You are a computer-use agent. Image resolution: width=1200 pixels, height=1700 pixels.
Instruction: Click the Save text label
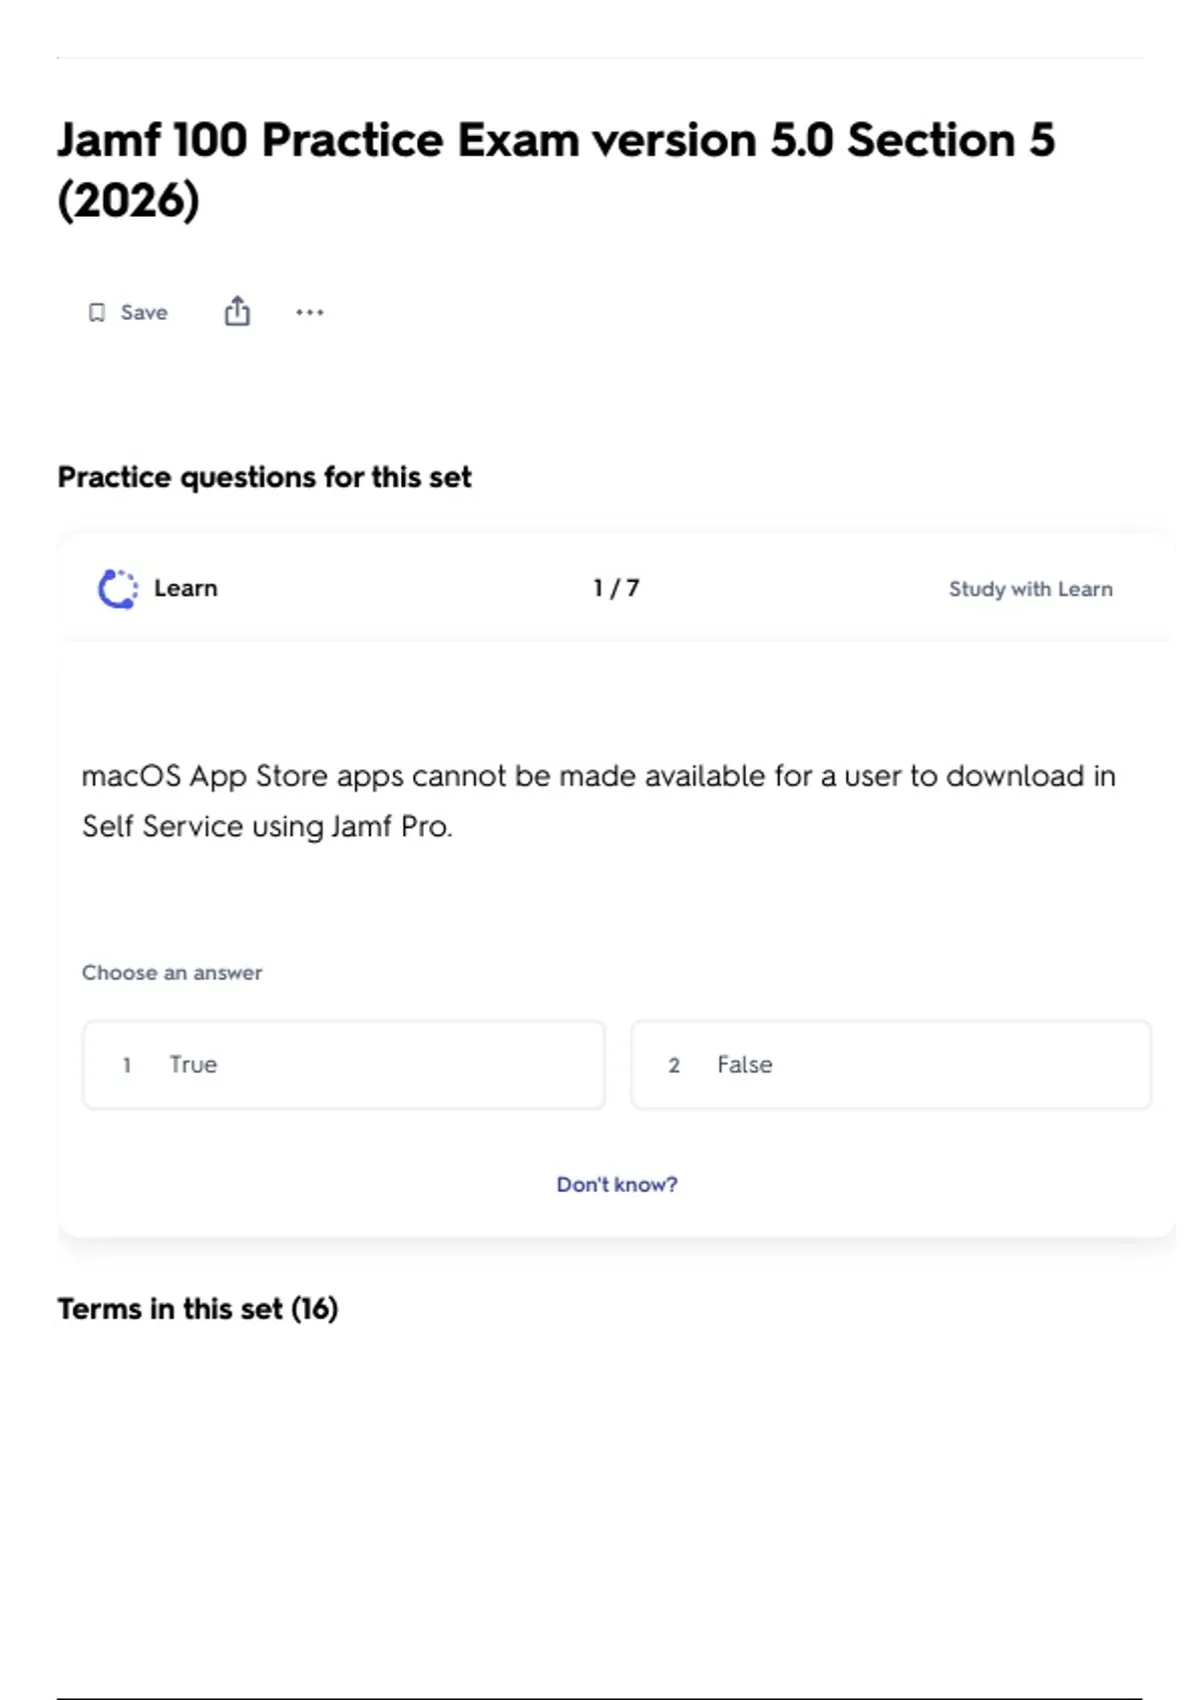(x=144, y=313)
